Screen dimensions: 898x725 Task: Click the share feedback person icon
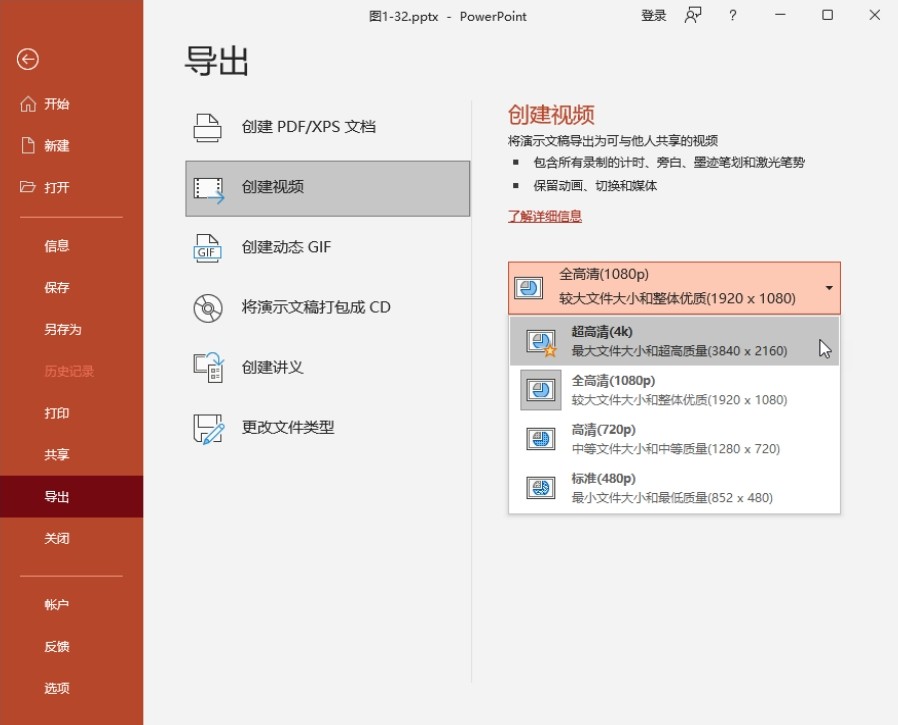pyautogui.click(x=693, y=16)
